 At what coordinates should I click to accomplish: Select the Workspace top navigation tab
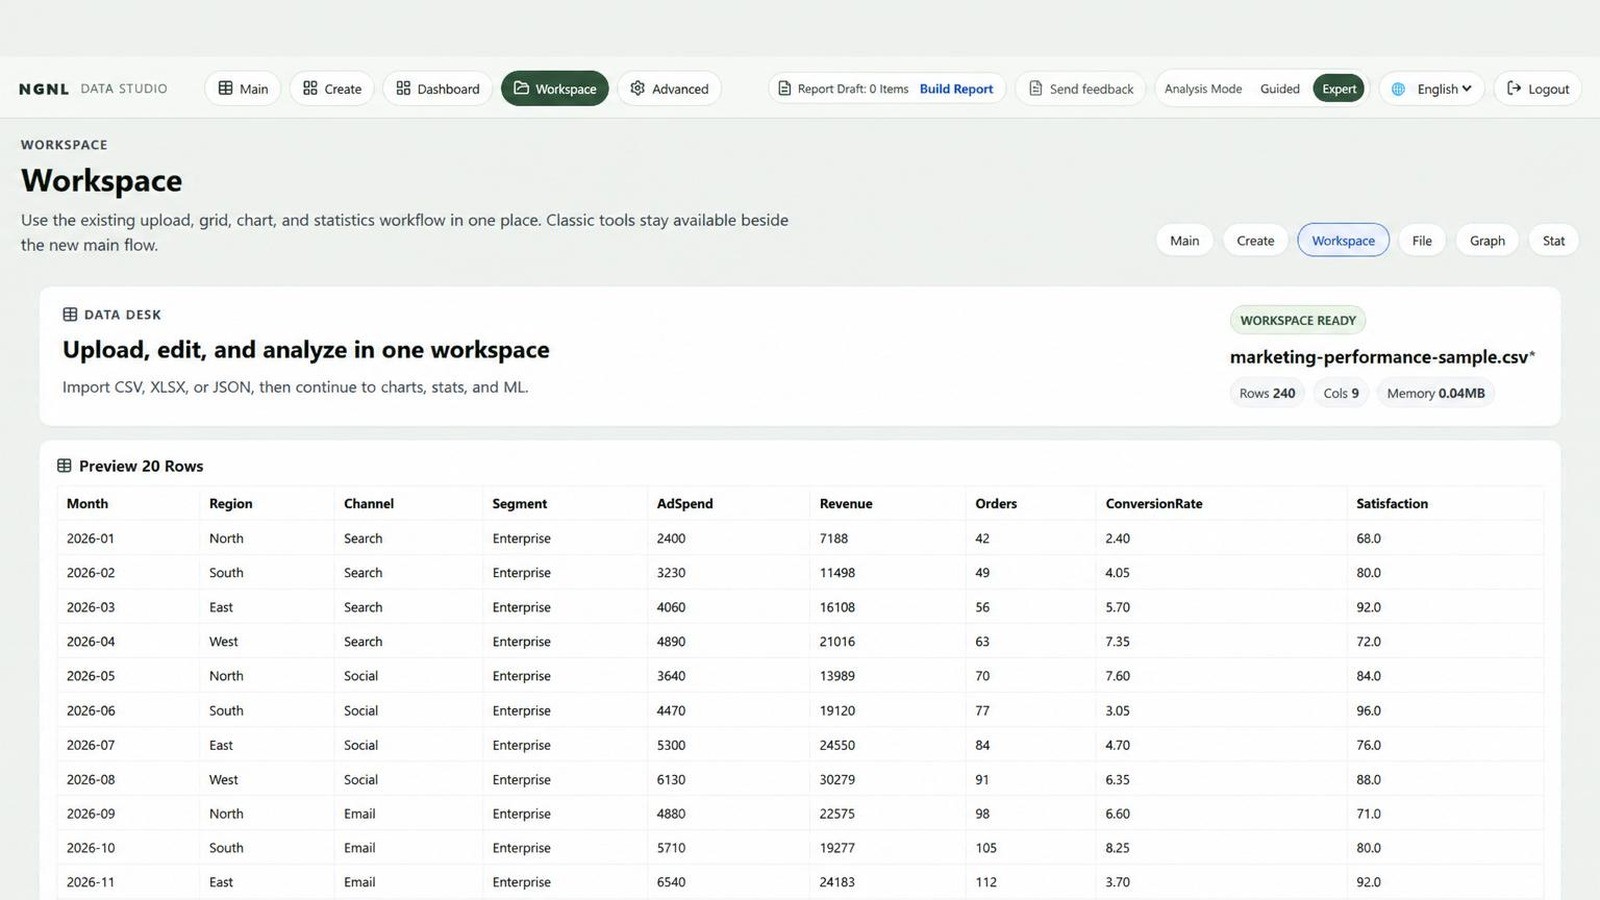tap(555, 88)
